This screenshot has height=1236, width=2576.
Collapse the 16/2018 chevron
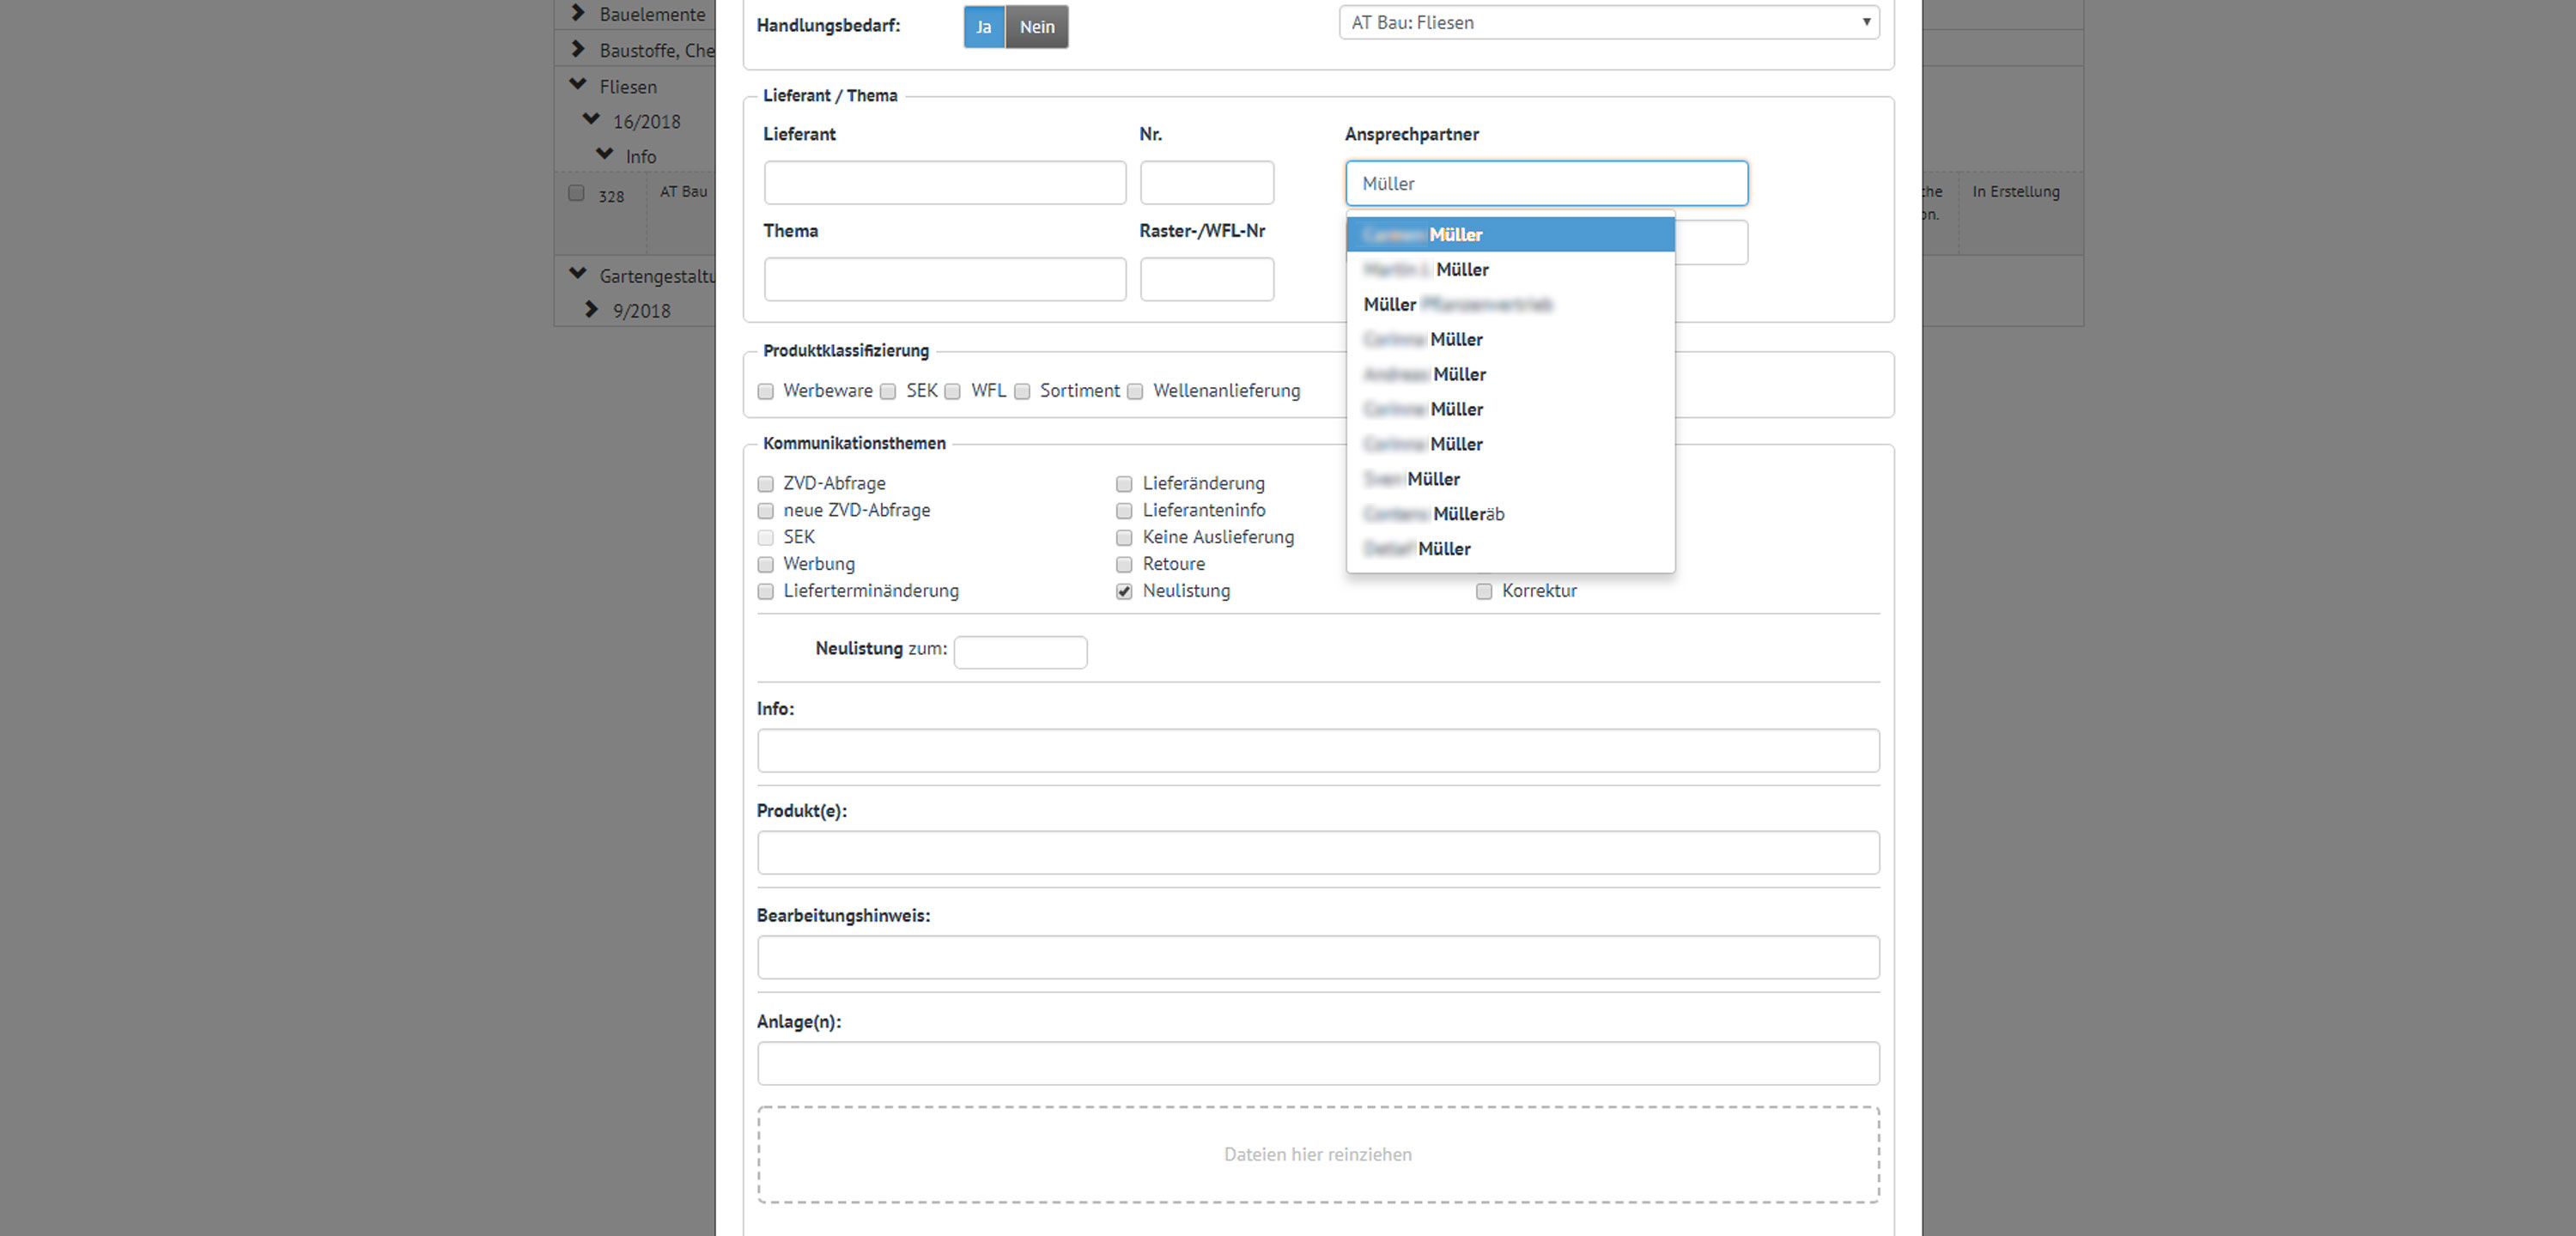point(591,120)
